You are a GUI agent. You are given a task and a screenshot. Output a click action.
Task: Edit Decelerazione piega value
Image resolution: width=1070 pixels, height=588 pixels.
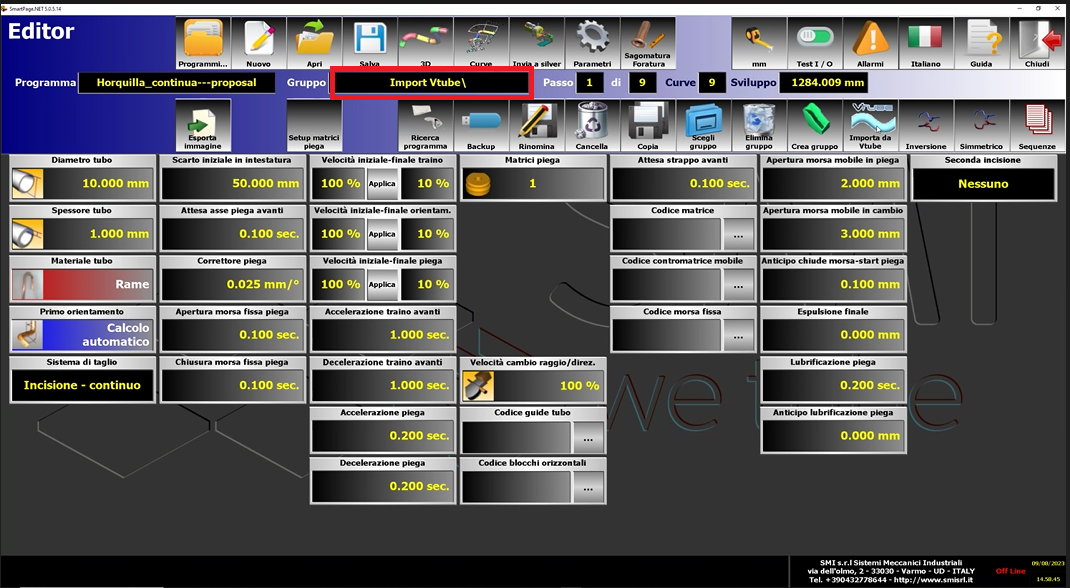pos(383,486)
